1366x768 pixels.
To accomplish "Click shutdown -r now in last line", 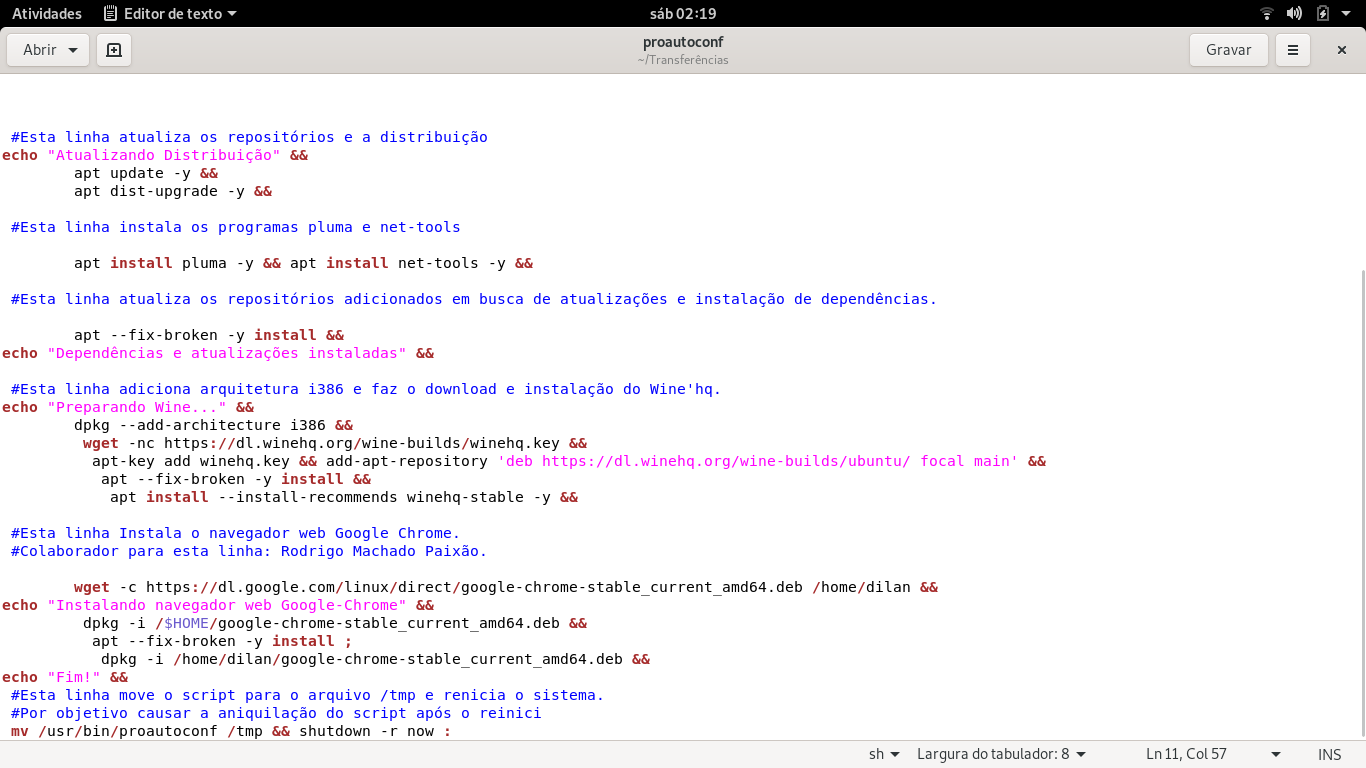I will point(366,731).
